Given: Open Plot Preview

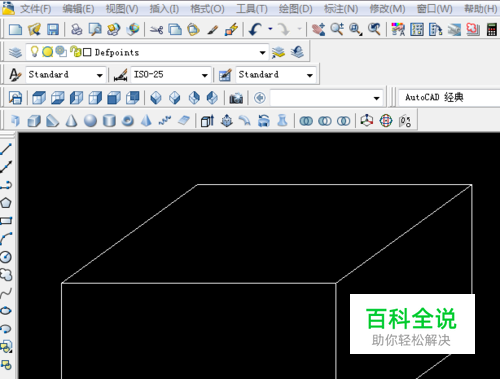Looking at the screenshot, I should point(95,30).
